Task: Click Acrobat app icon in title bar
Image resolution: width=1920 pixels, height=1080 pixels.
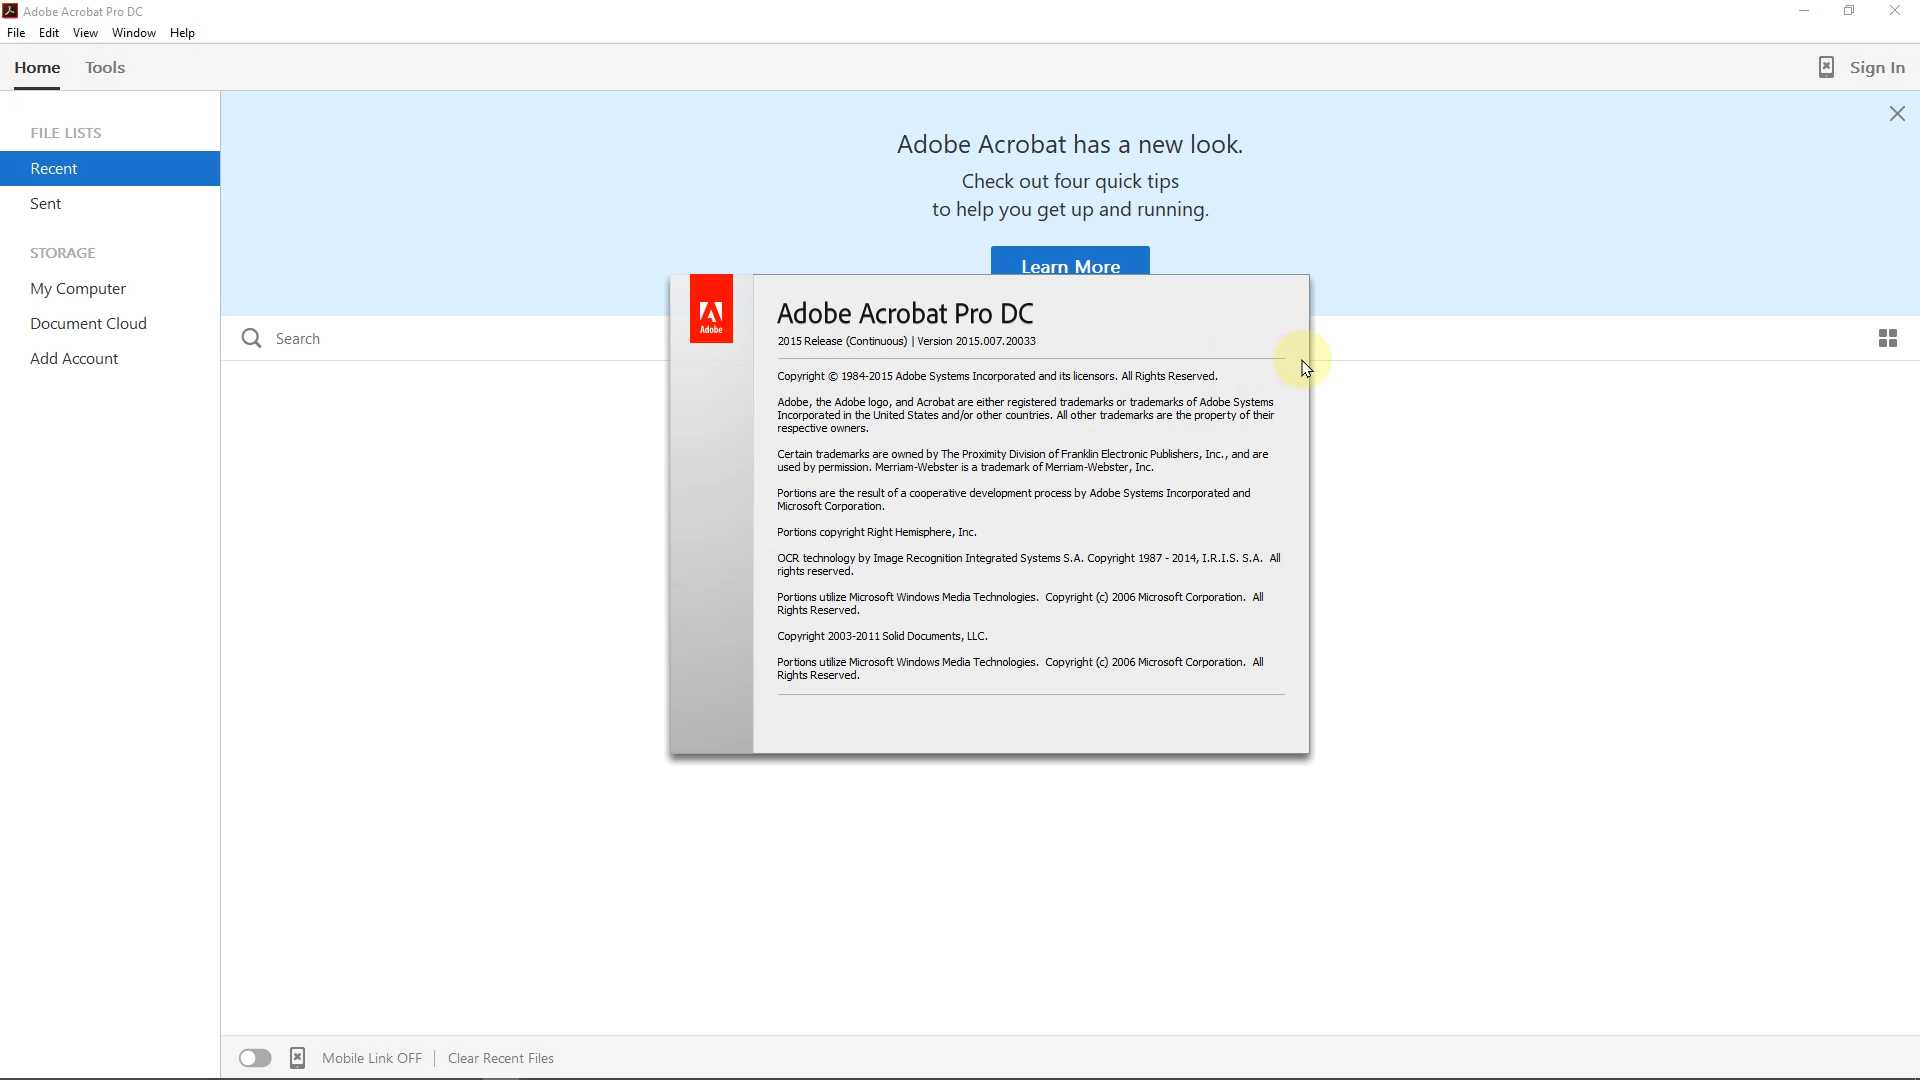Action: coord(10,11)
